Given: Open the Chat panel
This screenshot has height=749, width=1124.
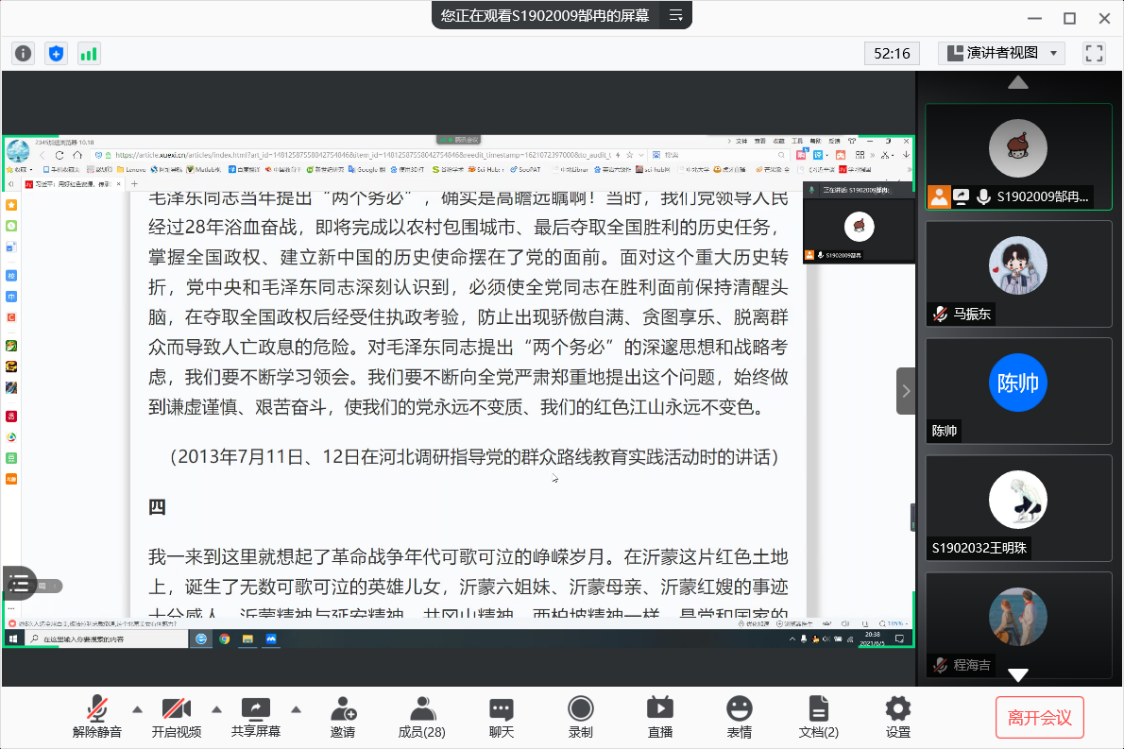Looking at the screenshot, I should (x=501, y=717).
